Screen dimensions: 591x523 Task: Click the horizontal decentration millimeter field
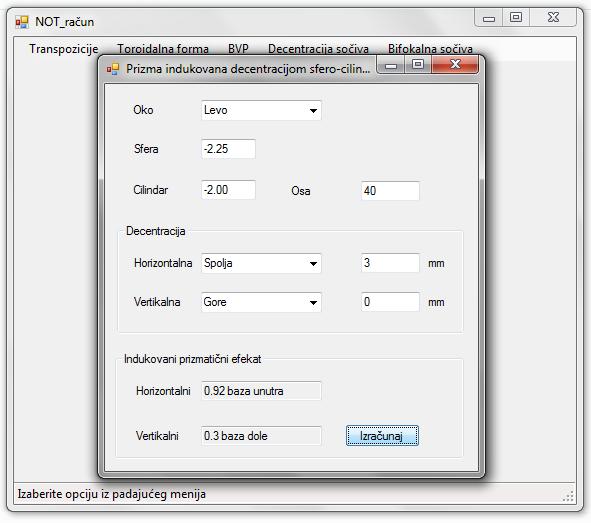(390, 263)
